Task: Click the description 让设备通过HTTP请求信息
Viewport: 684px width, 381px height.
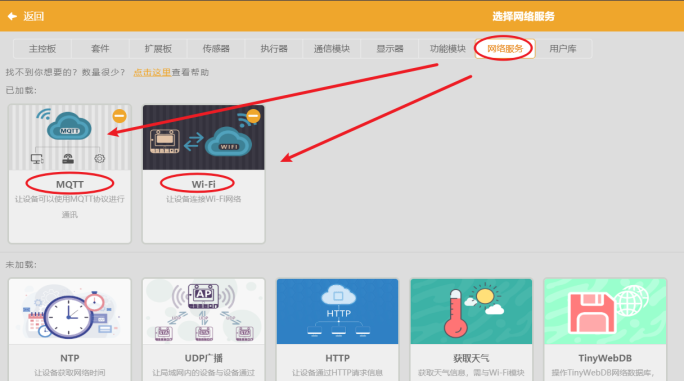Action: coord(338,373)
